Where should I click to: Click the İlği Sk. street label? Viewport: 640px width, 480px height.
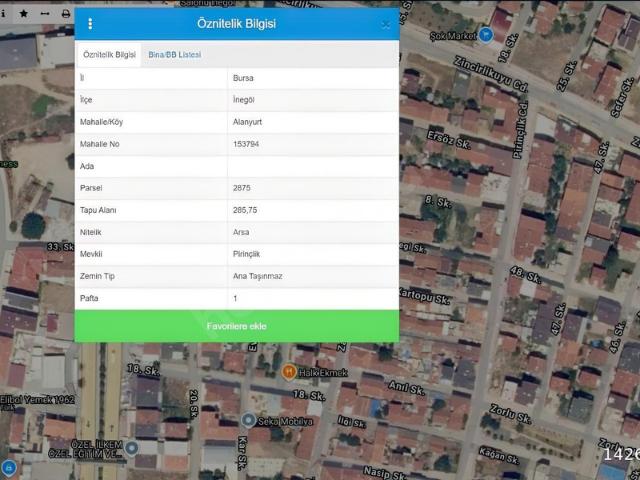(x=351, y=422)
